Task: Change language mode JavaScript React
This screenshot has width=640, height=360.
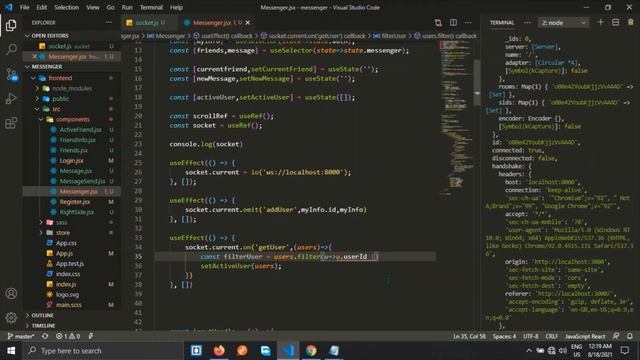Action: [x=585, y=336]
